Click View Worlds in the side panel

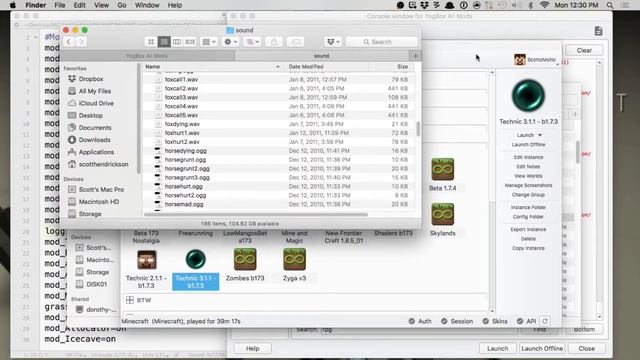(528, 176)
